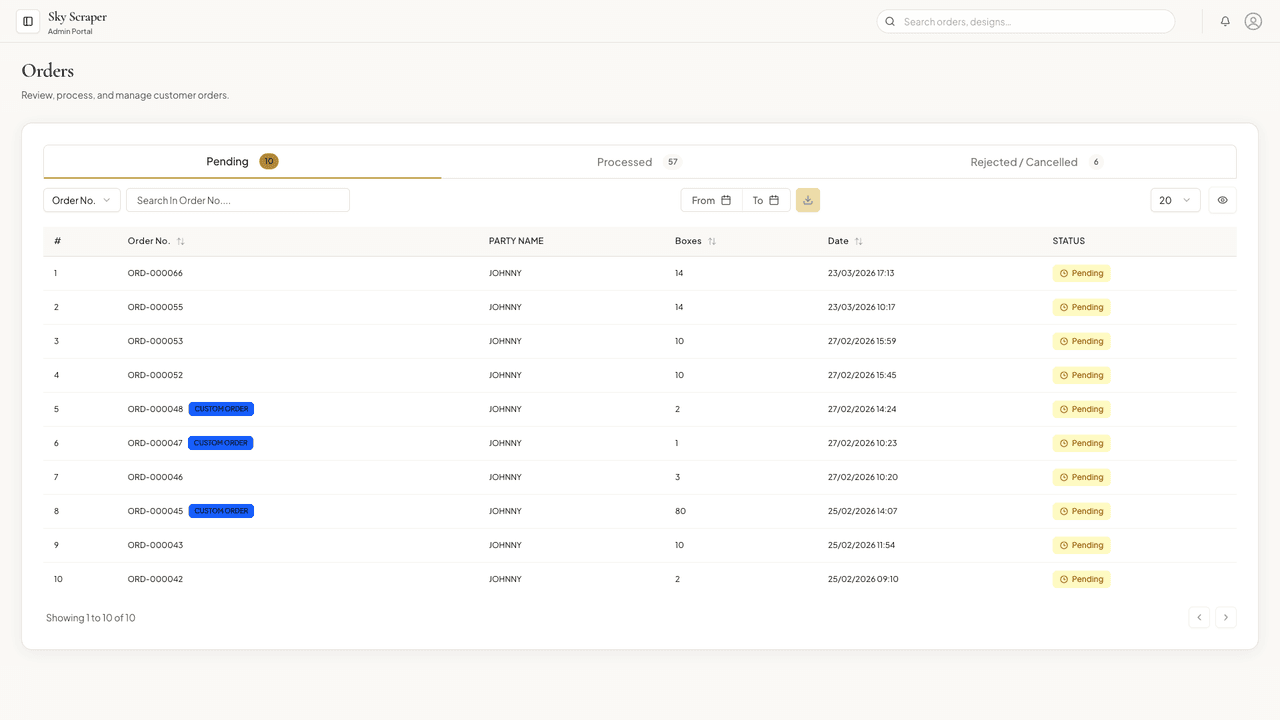Switch to the Processed tab
Image resolution: width=1280 pixels, height=720 pixels.
(x=639, y=162)
